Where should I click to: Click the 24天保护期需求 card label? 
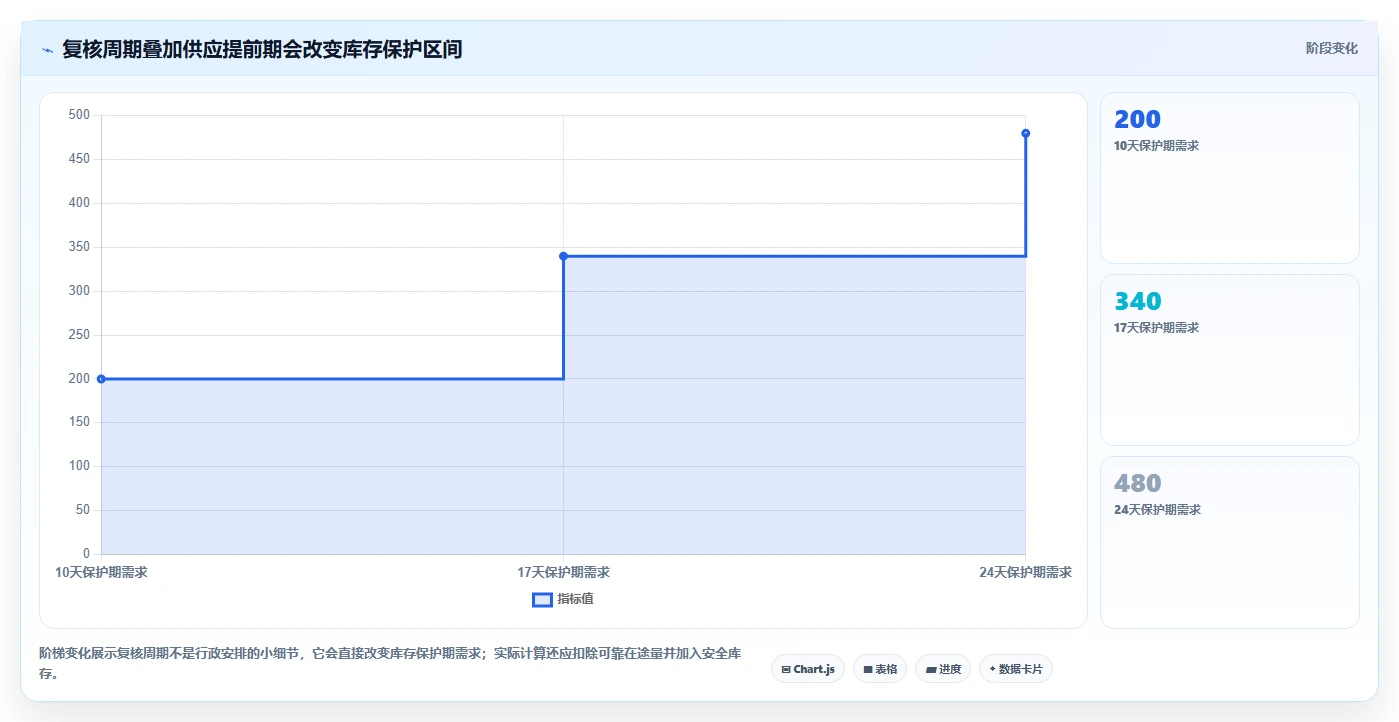(1156, 510)
